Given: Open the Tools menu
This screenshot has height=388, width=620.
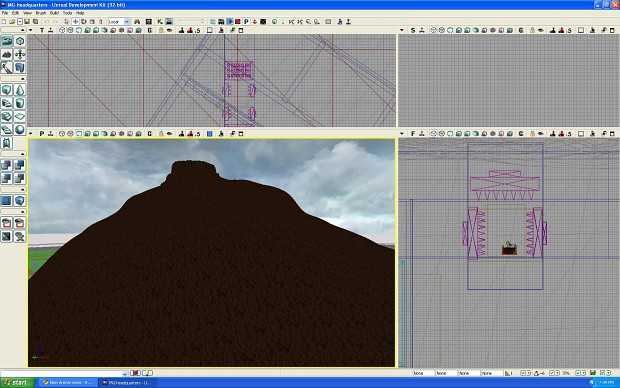Looking at the screenshot, I should (x=67, y=13).
